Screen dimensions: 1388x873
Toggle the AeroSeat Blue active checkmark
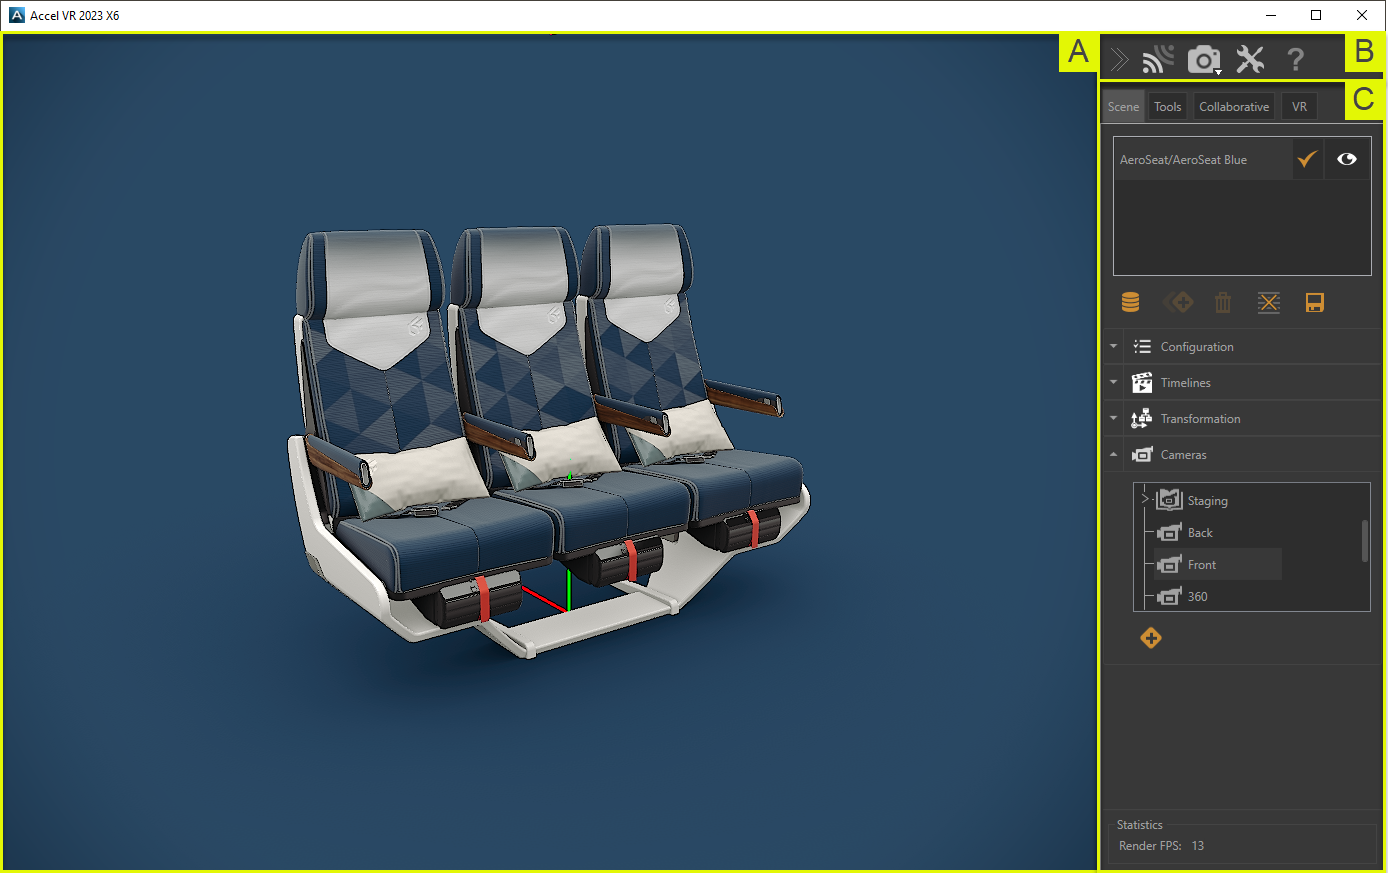[x=1306, y=159]
